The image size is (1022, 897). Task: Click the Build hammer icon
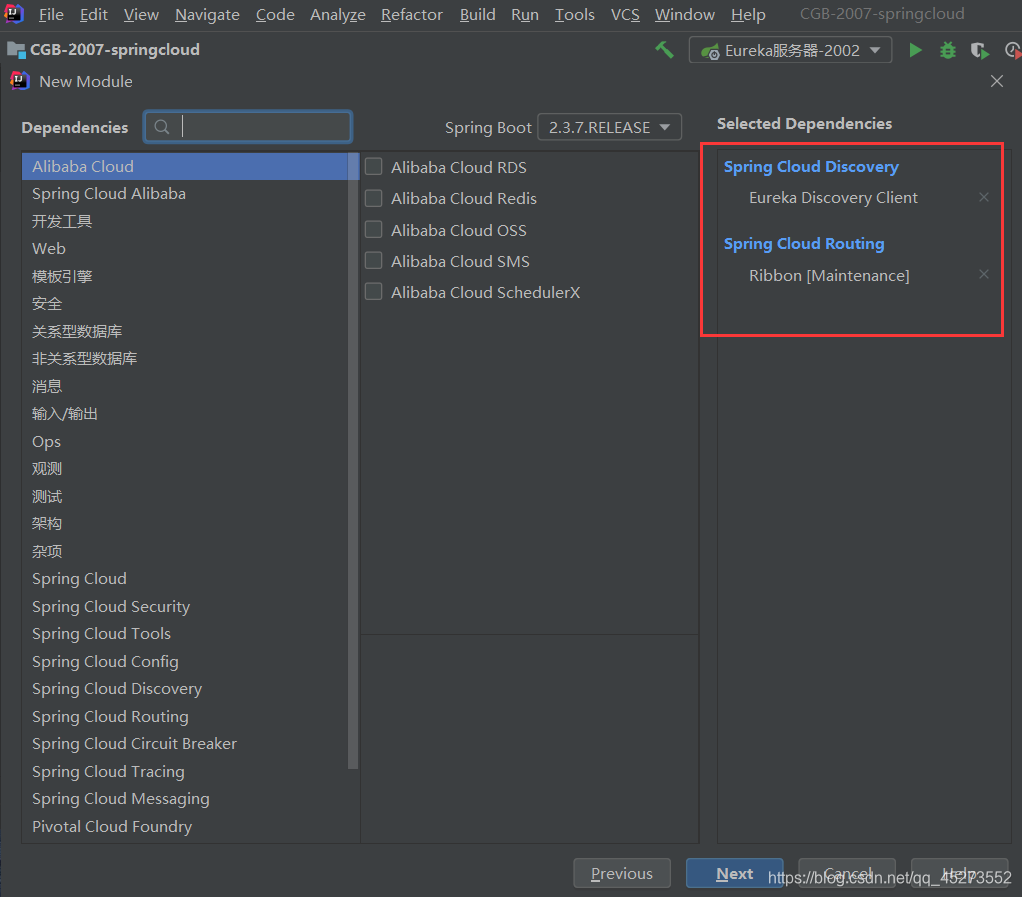click(x=664, y=49)
